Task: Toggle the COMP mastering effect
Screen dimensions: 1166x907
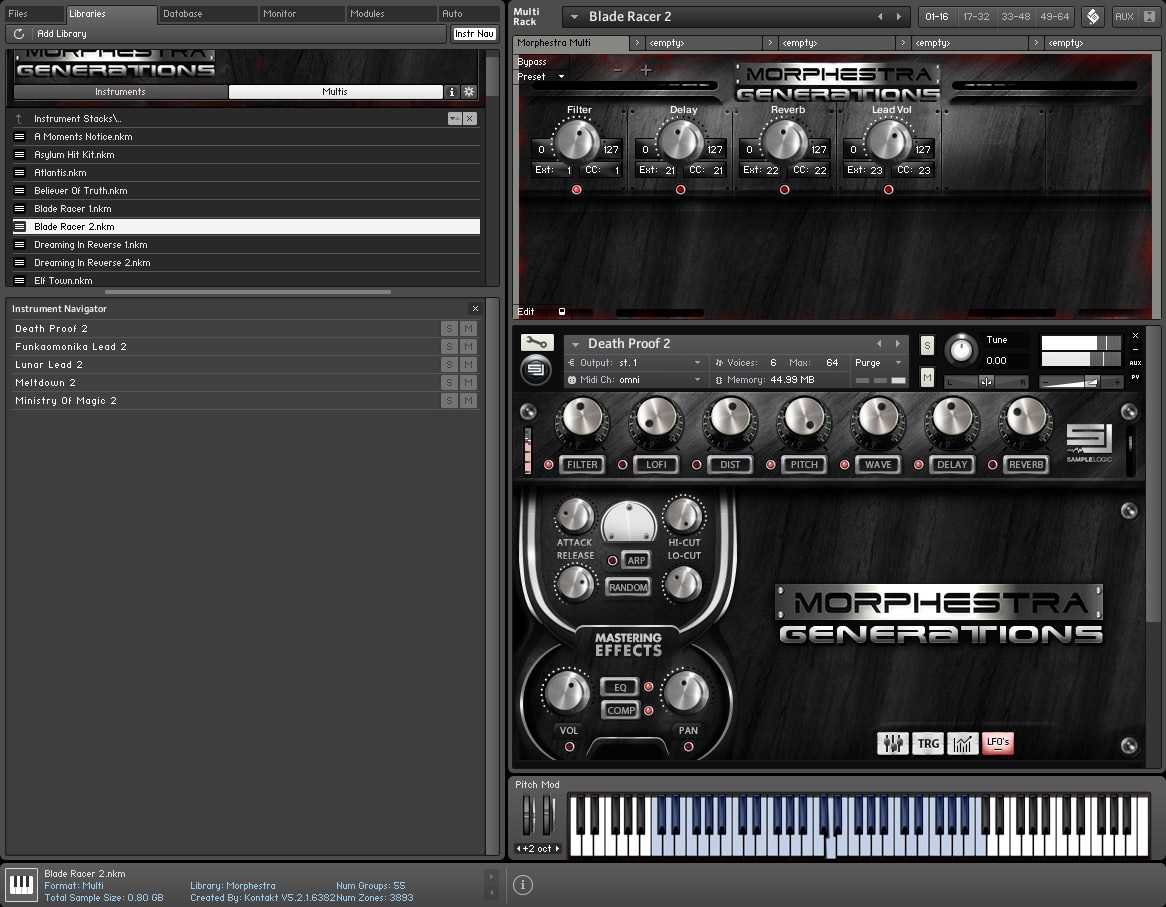Action: tap(620, 710)
